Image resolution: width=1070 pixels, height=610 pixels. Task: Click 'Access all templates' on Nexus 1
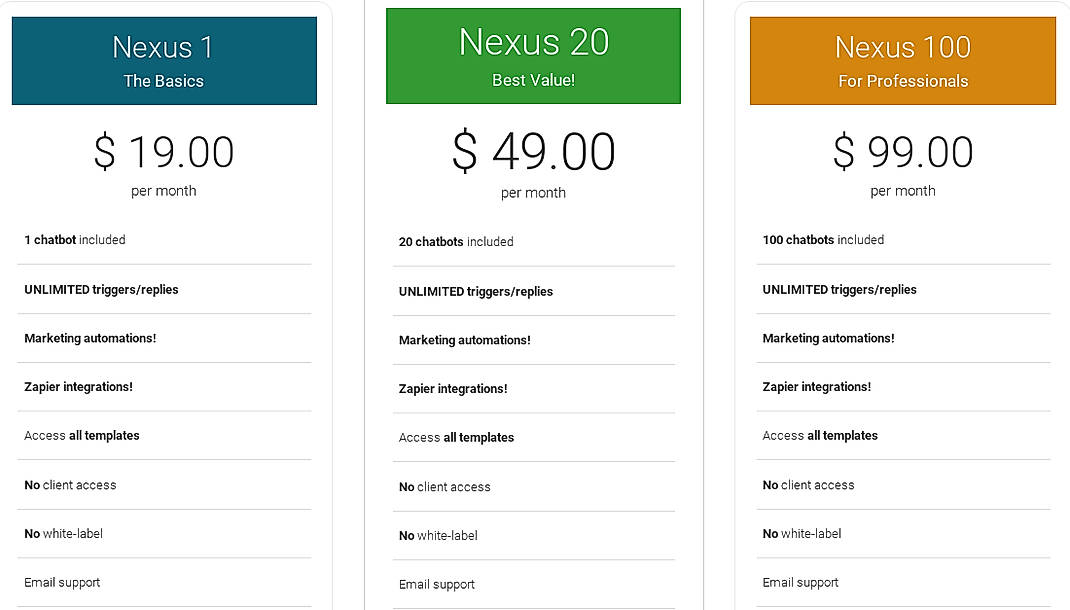82,435
